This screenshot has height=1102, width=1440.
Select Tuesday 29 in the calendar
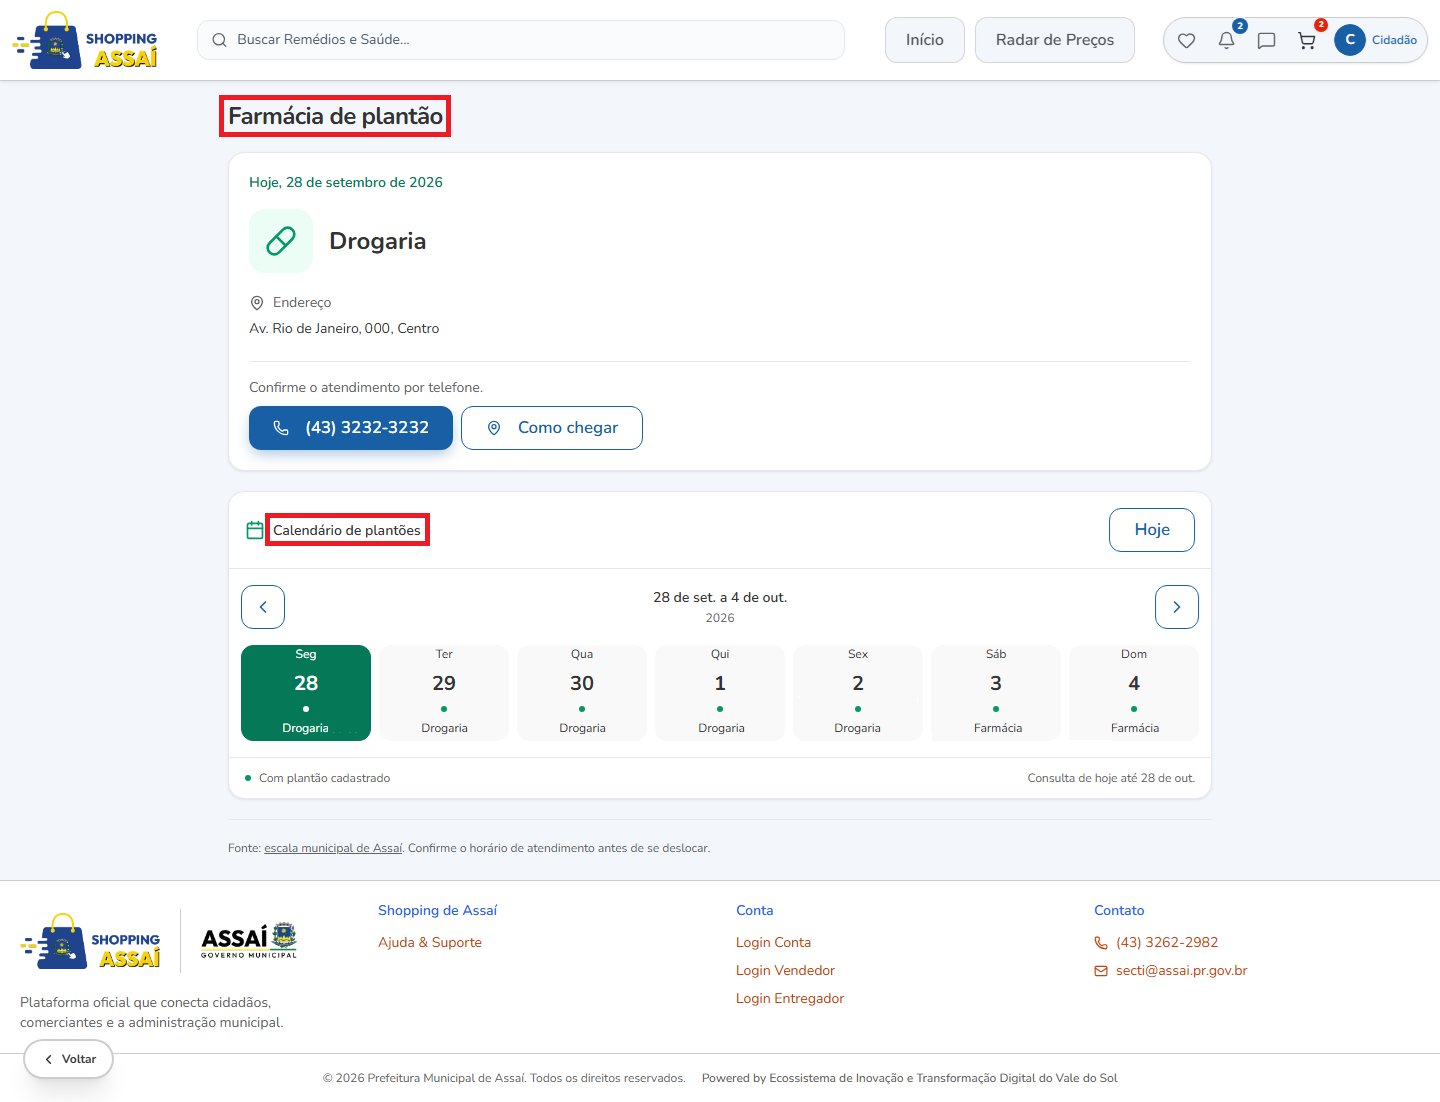tap(444, 693)
